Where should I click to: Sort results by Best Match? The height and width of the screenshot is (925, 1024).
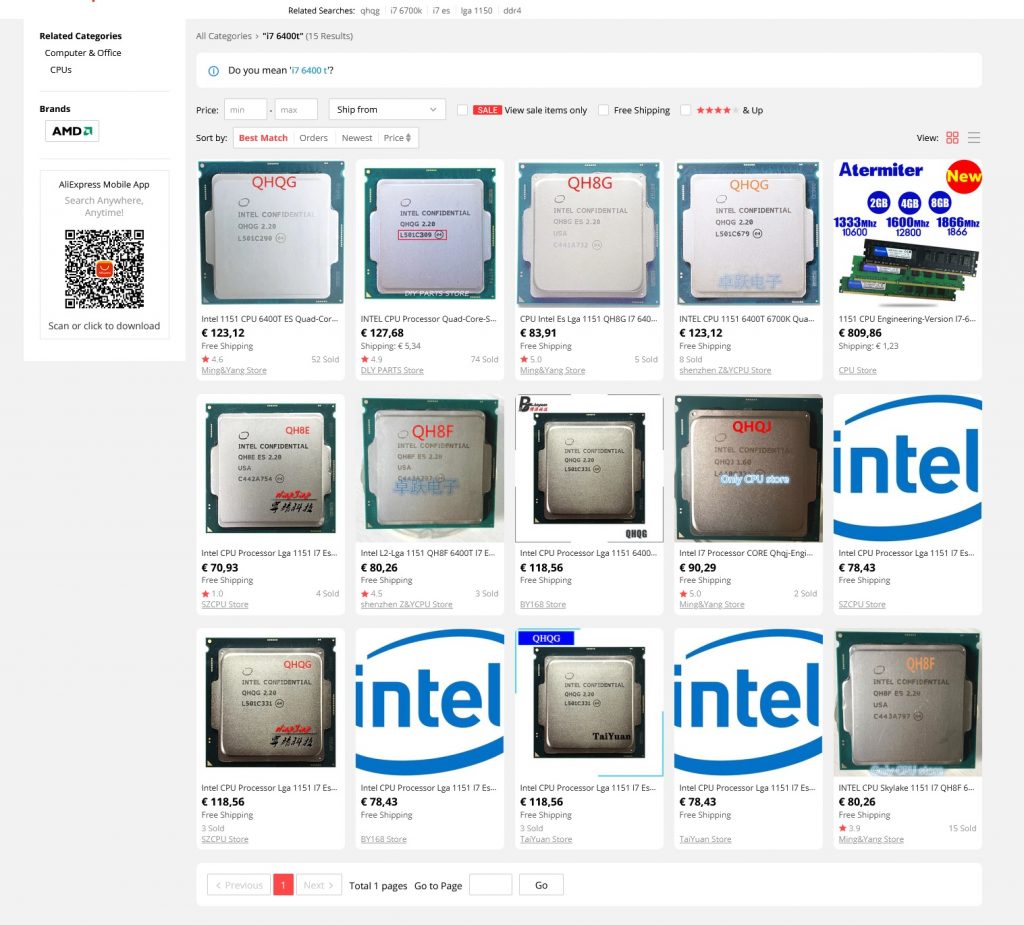click(263, 138)
